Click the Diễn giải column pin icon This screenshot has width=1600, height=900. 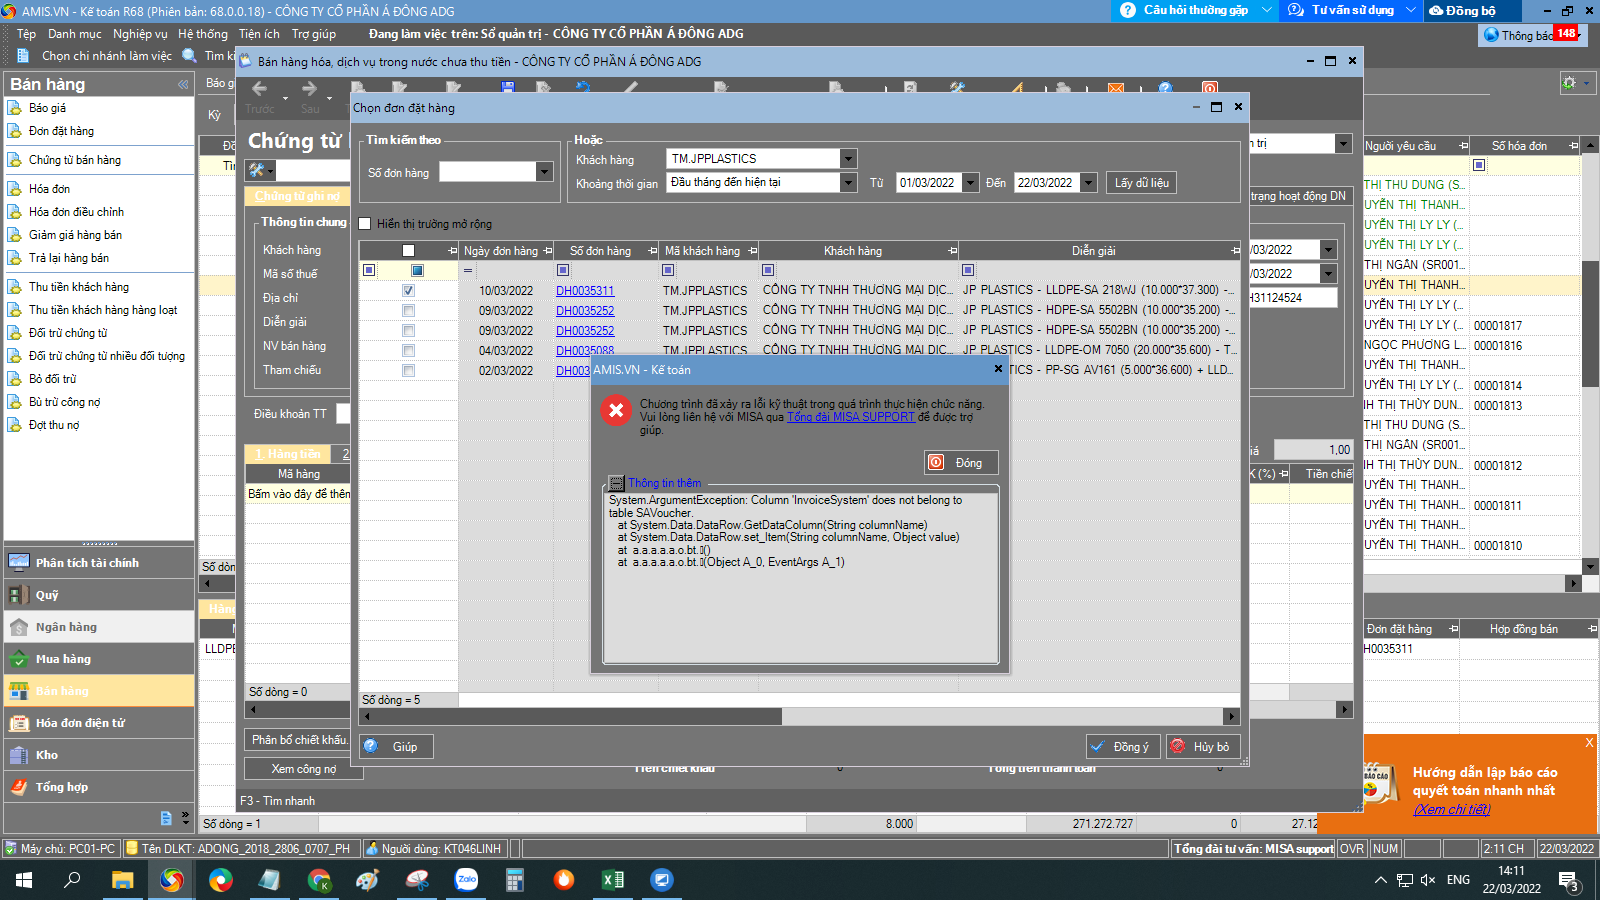tap(1235, 251)
